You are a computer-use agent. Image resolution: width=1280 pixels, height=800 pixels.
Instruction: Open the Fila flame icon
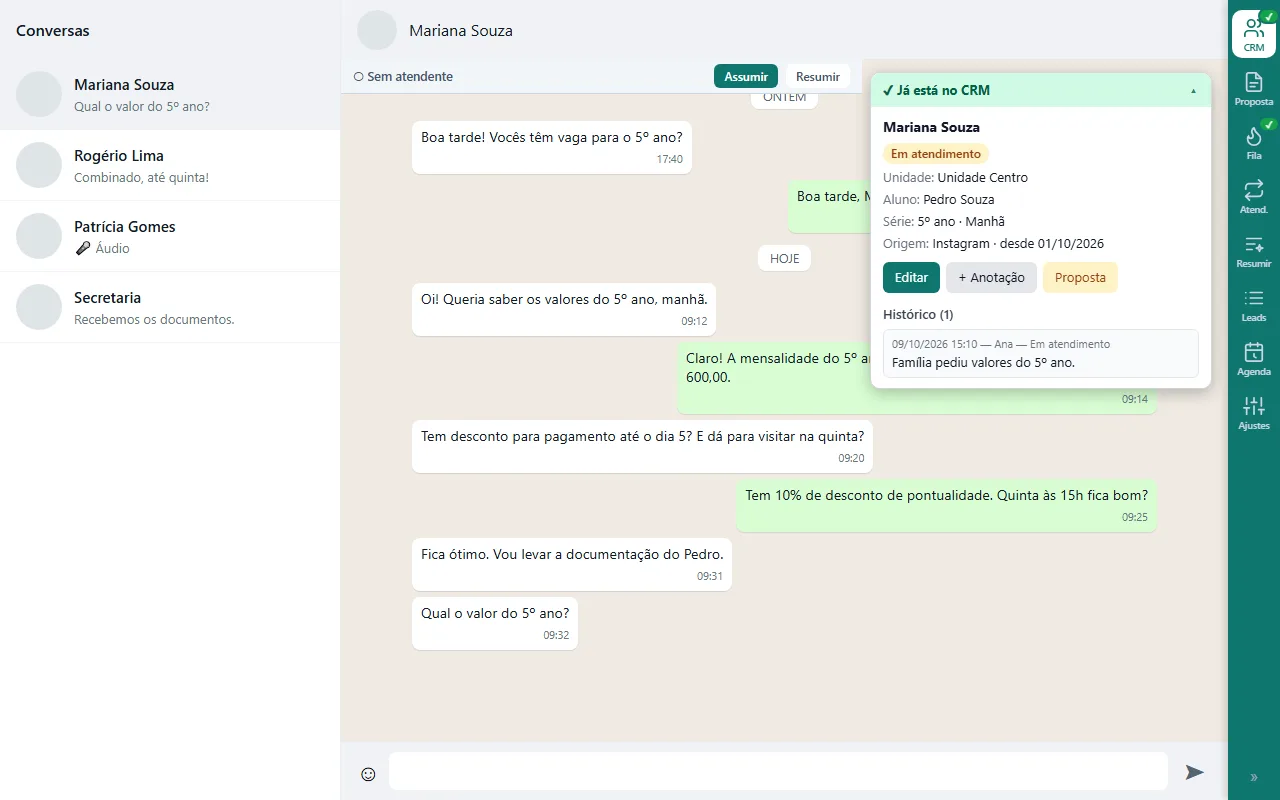click(1253, 142)
